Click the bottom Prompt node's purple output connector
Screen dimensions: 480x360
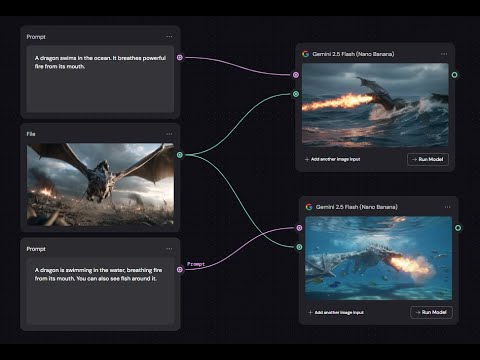(180, 269)
